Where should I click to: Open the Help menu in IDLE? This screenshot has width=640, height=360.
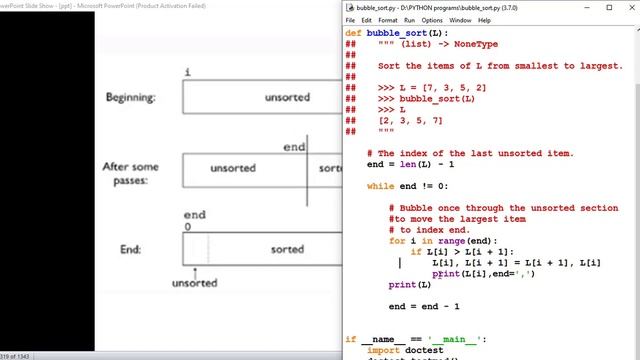pos(484,20)
